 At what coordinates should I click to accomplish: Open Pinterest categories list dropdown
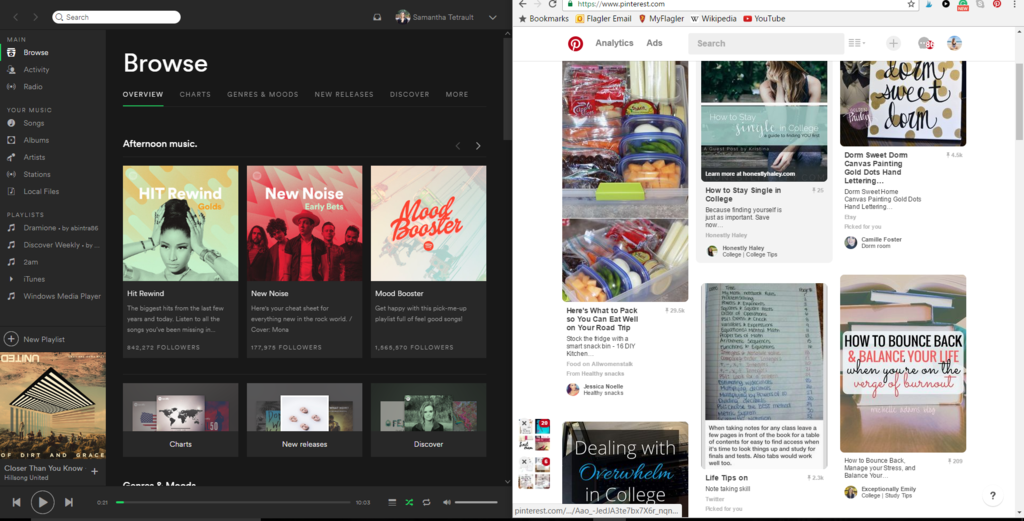[x=857, y=43]
